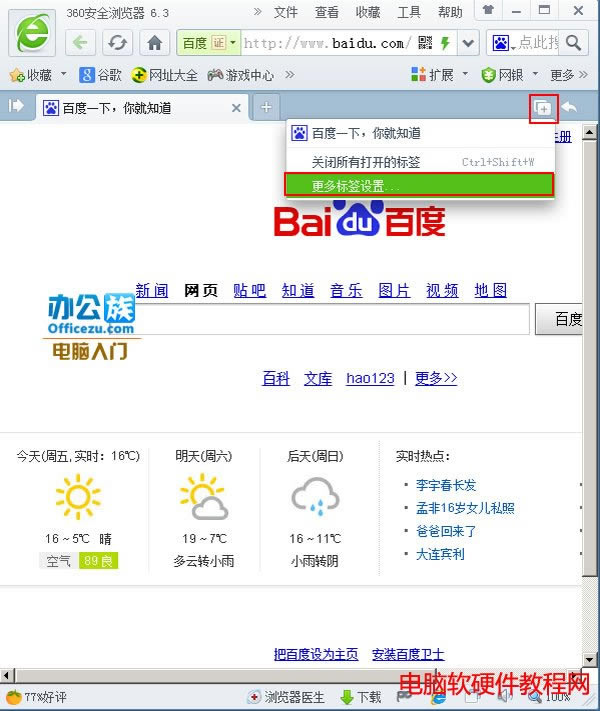This screenshot has width=600, height=711.
Task: Click the vertical scrollbar up arrow
Action: point(590,133)
